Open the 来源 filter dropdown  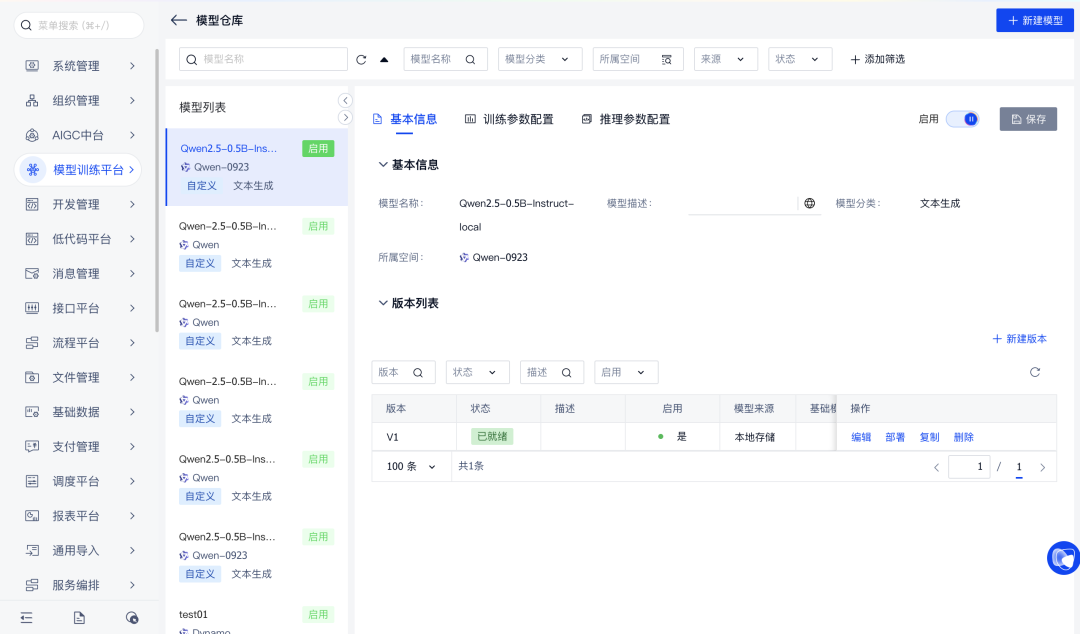(725, 59)
